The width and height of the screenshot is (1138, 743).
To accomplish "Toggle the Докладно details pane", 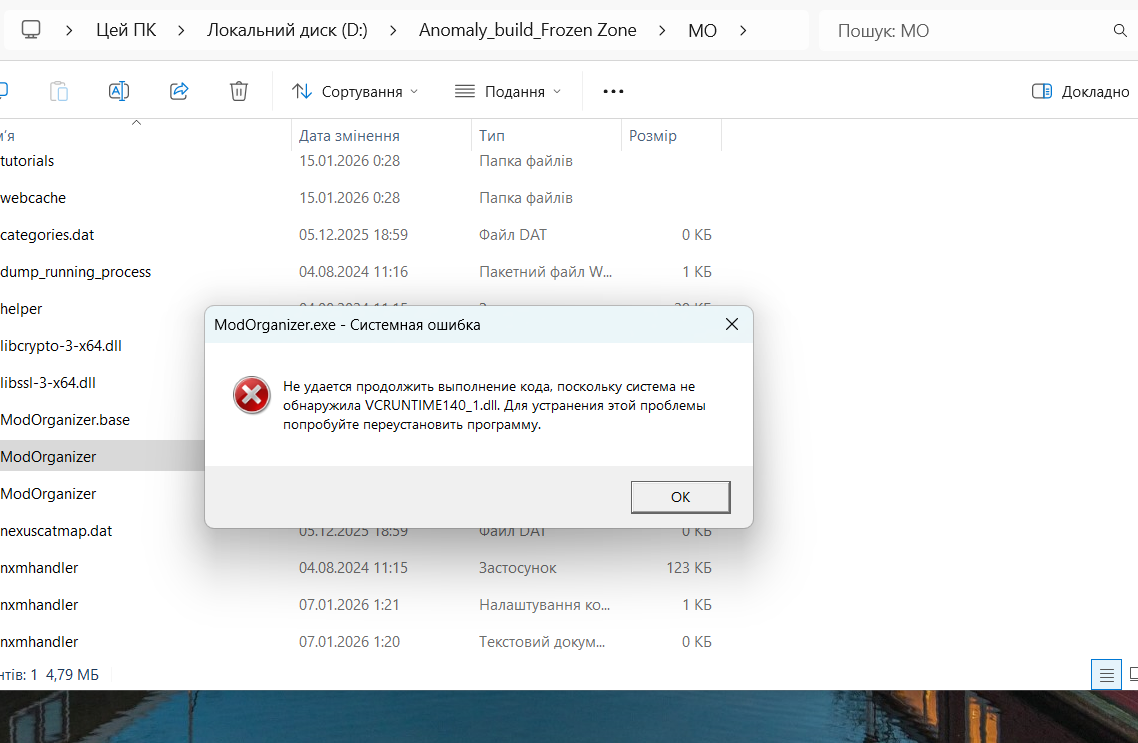I will 1080,91.
